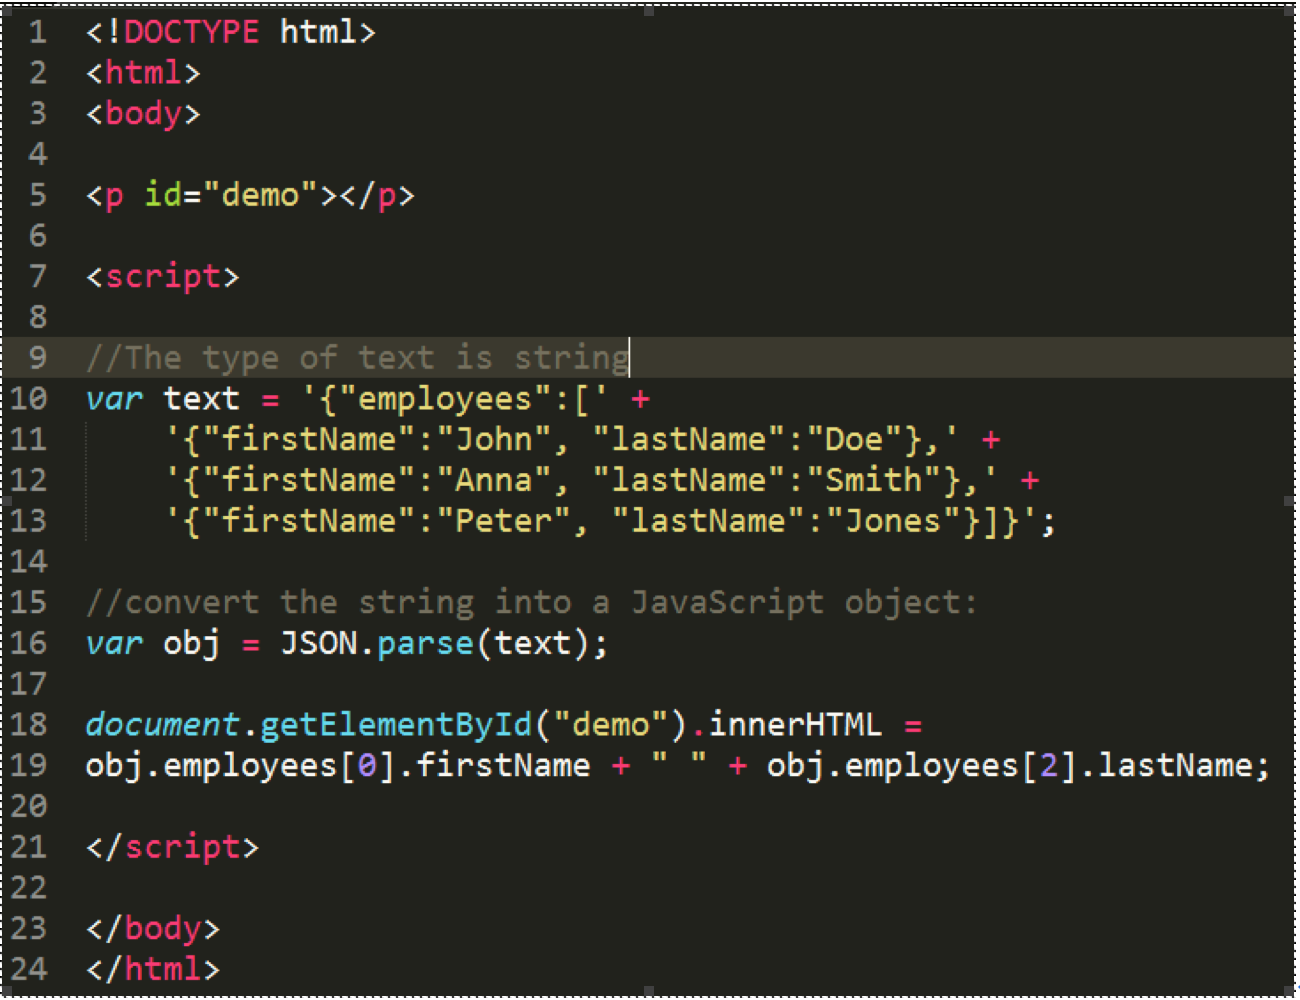The width and height of the screenshot is (1300, 1000).
Task: Click the closing script tag on line 21
Action: 172,847
